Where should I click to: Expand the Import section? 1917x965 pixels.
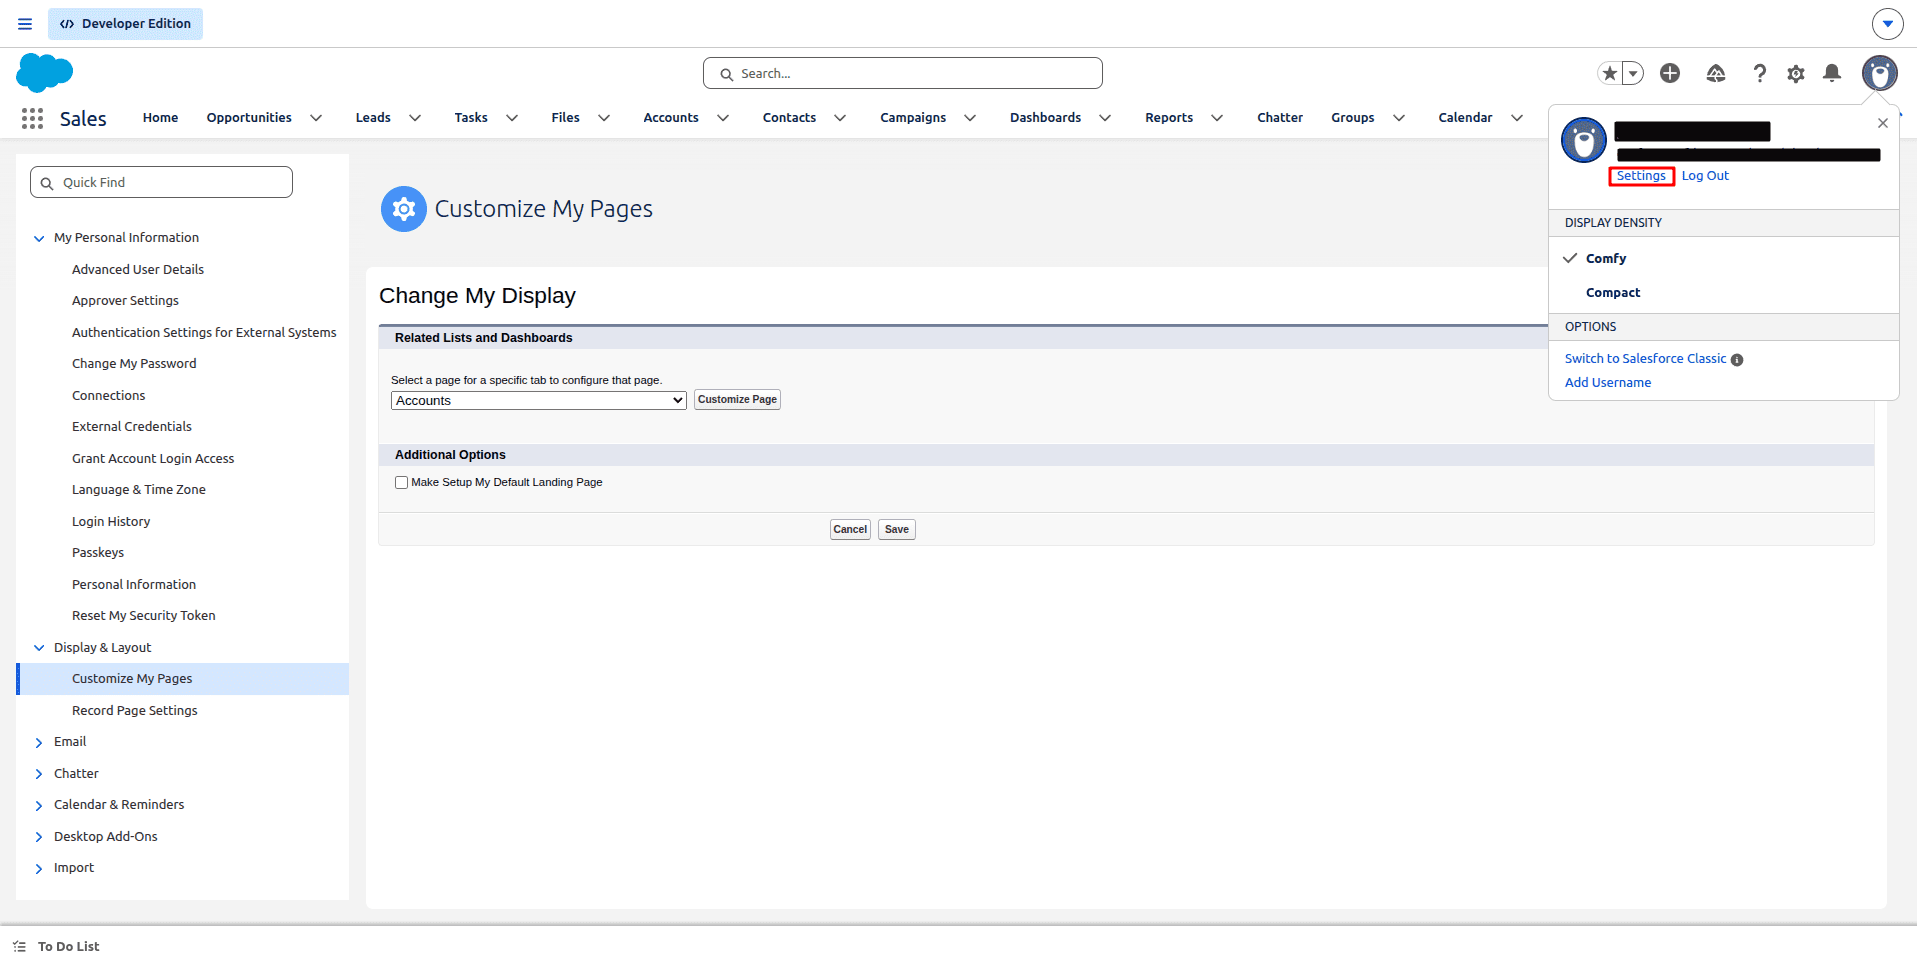click(39, 868)
